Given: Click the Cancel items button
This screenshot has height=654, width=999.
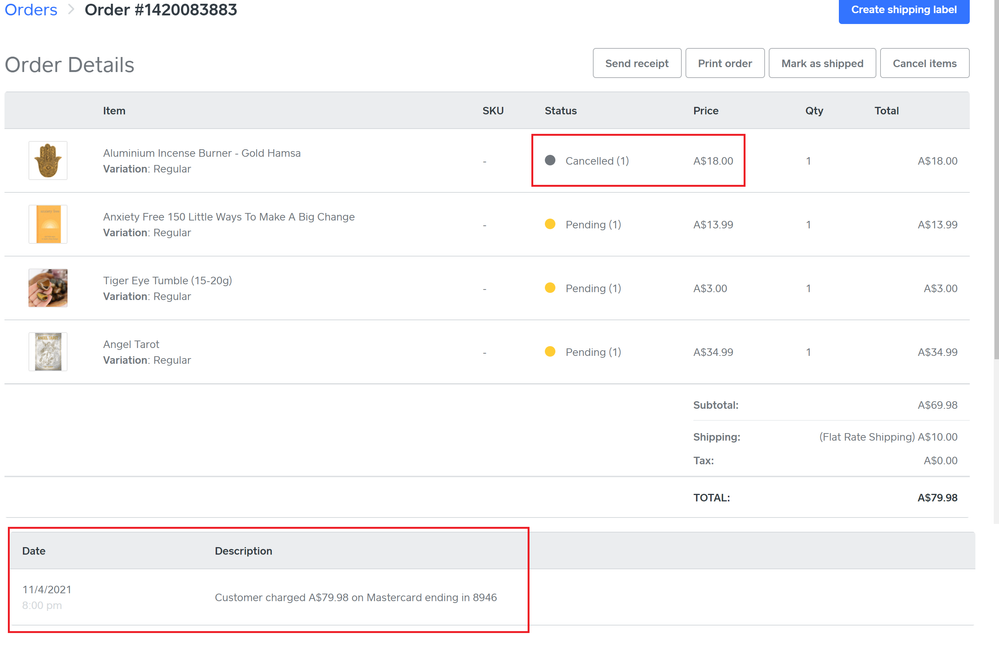Looking at the screenshot, I should [x=924, y=63].
